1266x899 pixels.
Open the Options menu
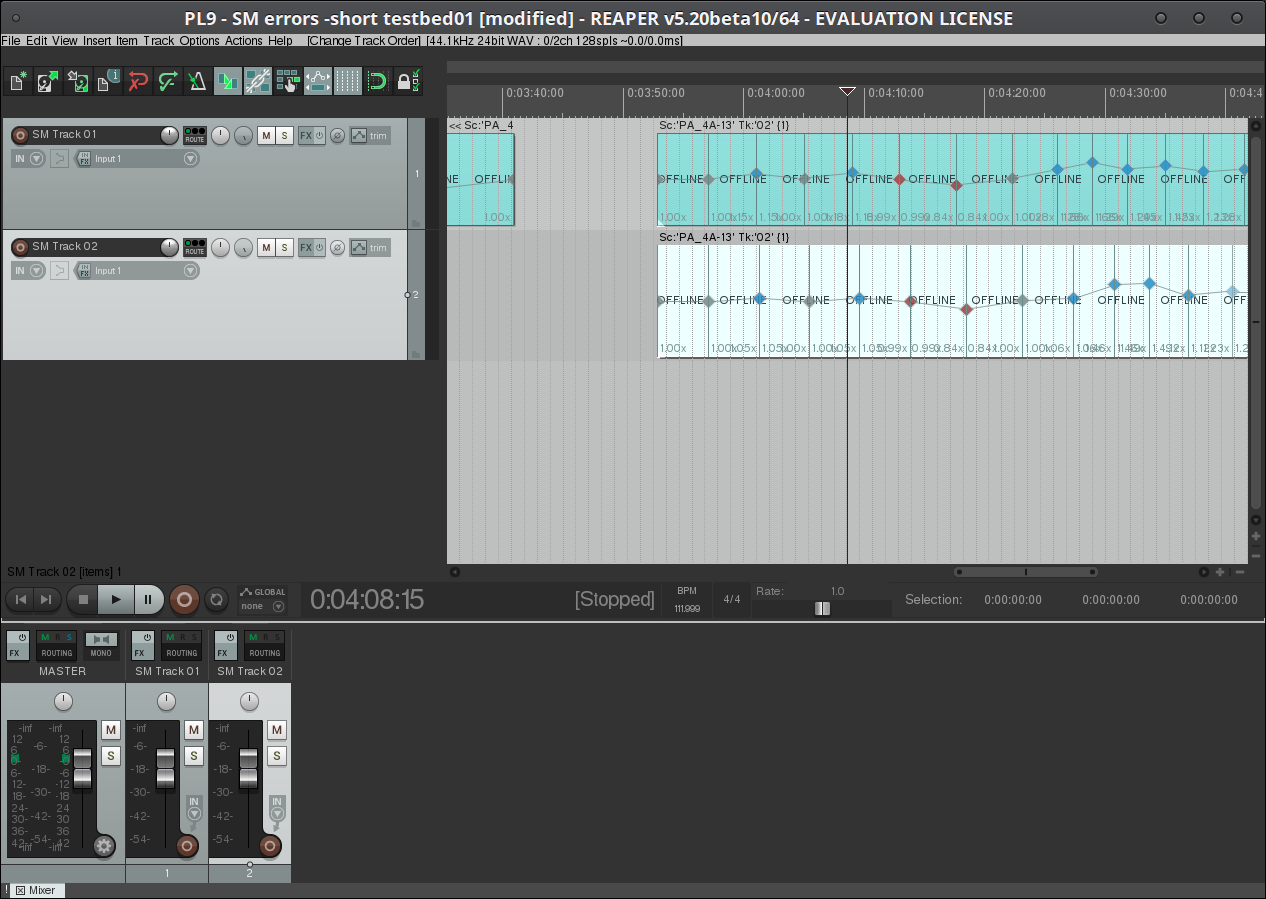coord(200,41)
